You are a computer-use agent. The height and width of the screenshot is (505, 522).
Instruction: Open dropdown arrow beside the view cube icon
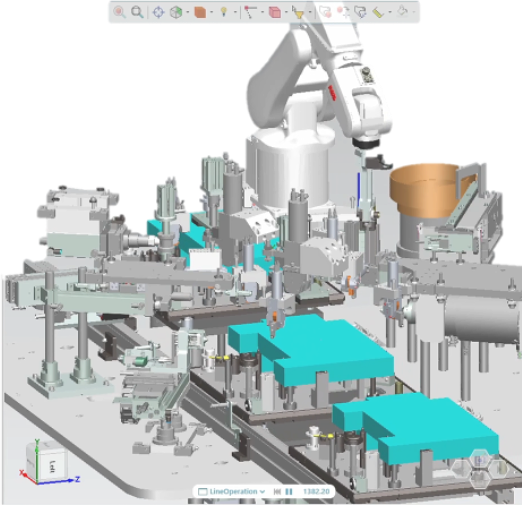pos(188,13)
